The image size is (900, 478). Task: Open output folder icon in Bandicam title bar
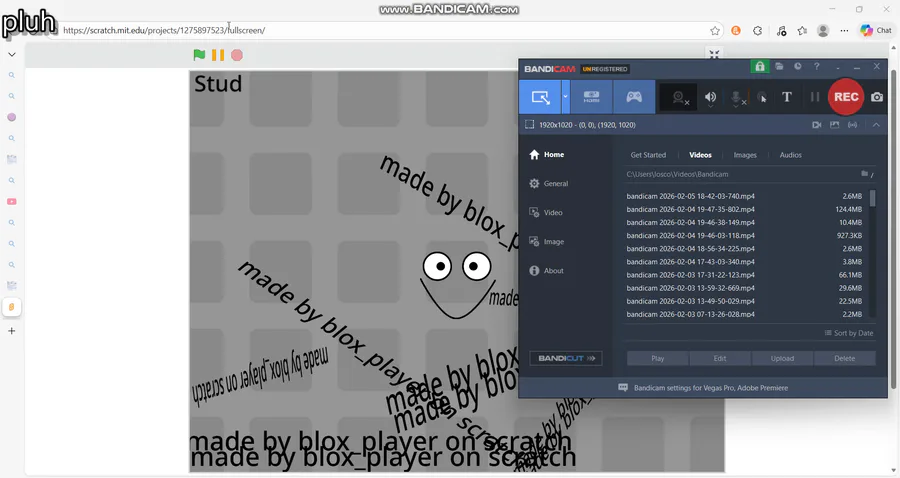[x=779, y=67]
